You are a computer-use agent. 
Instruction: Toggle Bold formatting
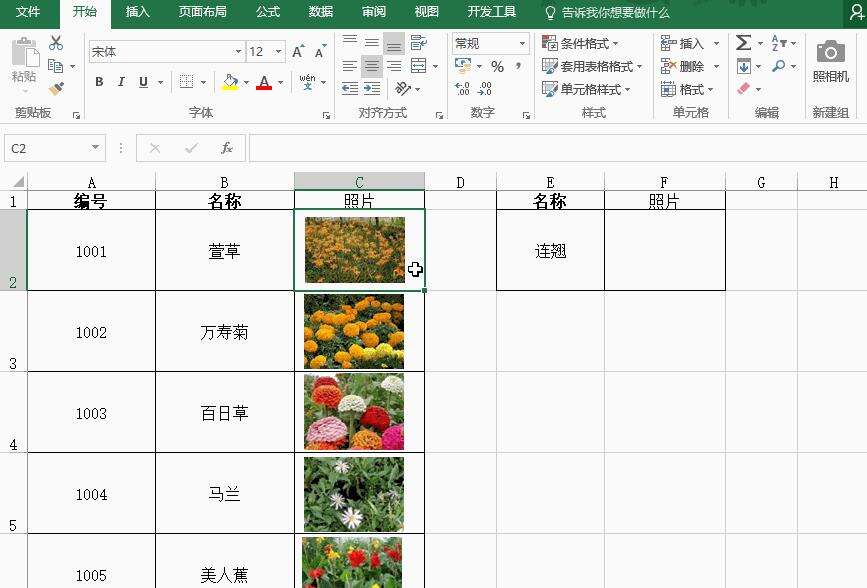point(99,82)
